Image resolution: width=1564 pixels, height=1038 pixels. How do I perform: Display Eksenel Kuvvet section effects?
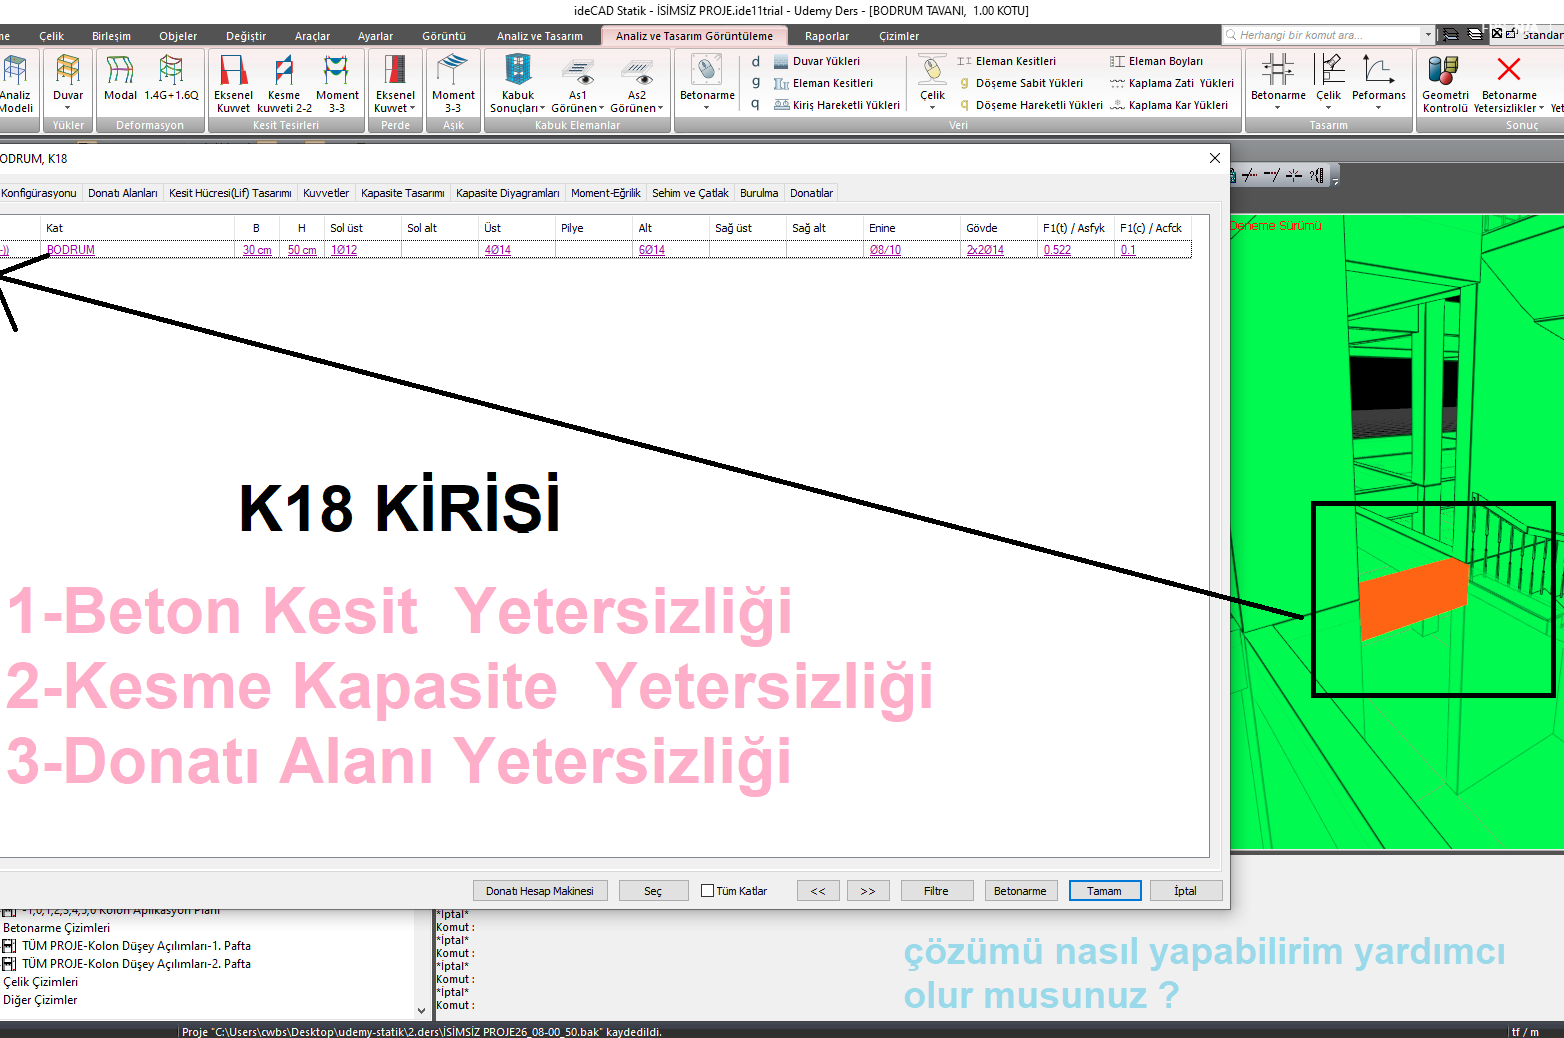233,84
